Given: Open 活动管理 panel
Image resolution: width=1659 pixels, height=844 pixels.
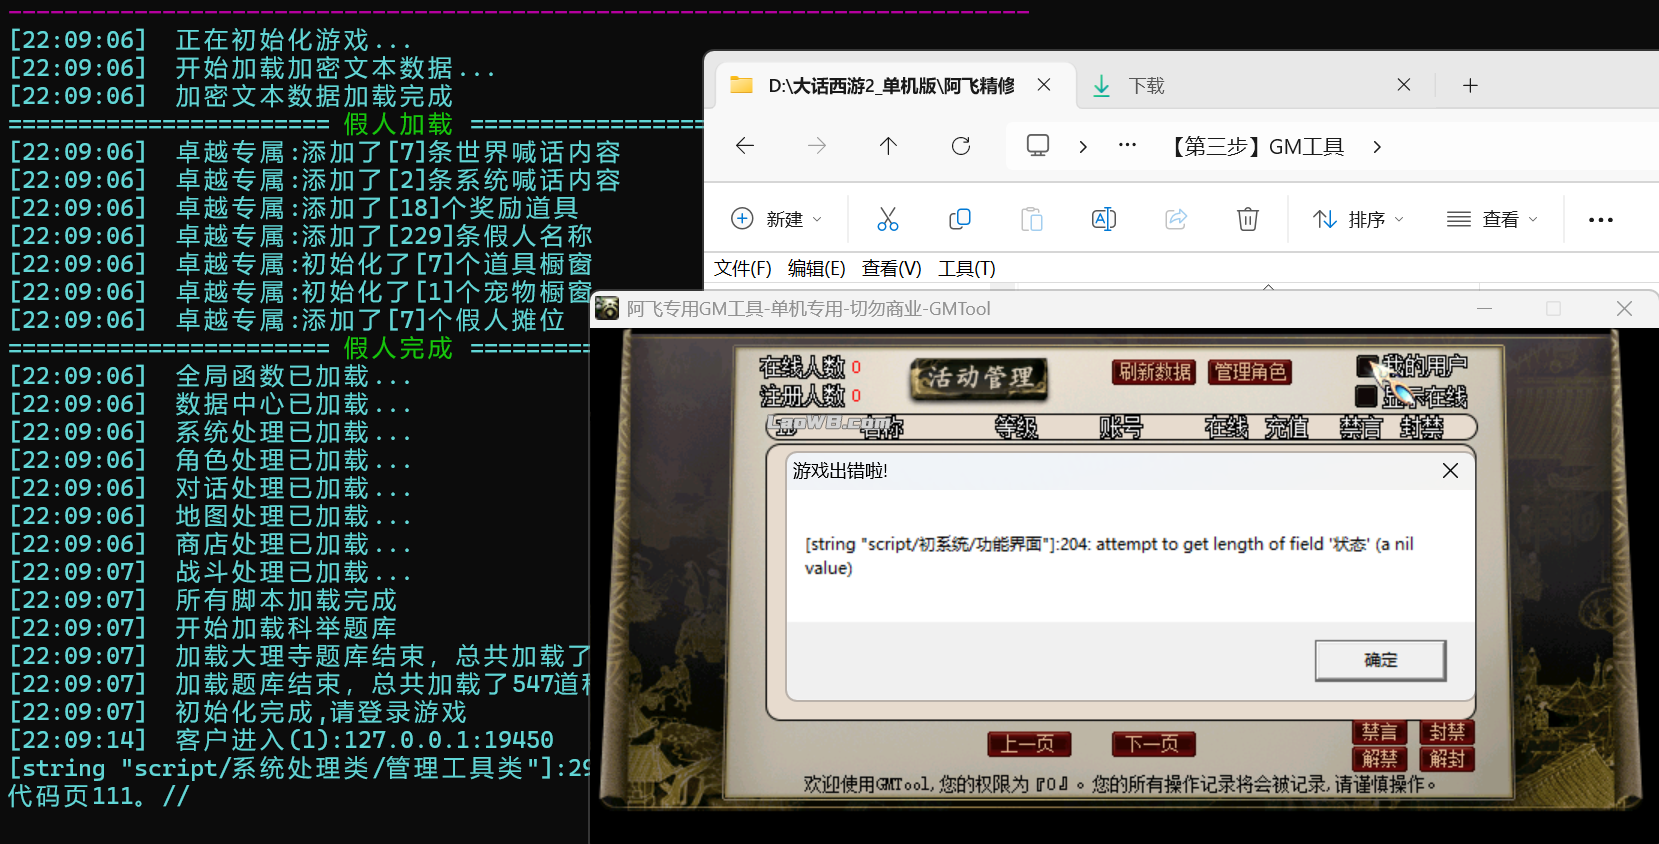Looking at the screenshot, I should 978,377.
